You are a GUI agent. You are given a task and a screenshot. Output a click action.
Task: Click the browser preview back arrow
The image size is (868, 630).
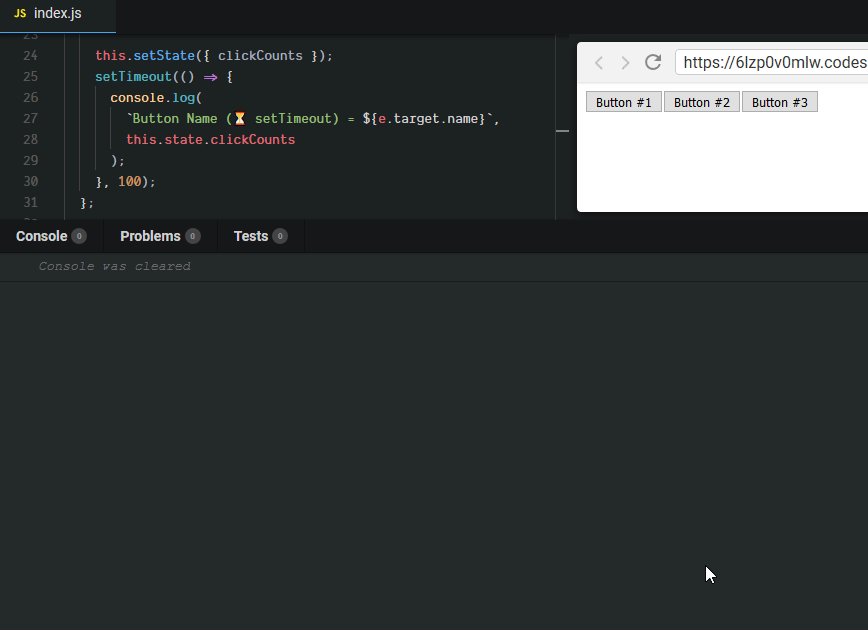click(x=599, y=63)
